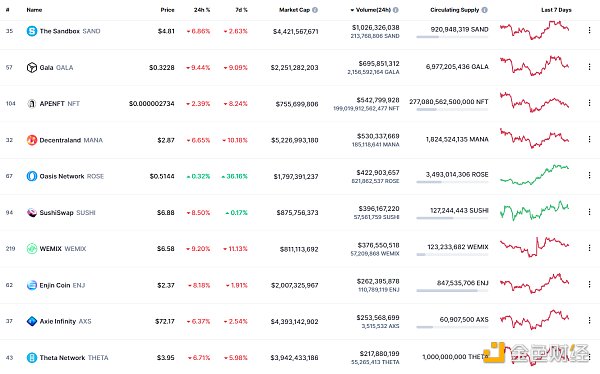Image resolution: width=600 pixels, height=374 pixels.
Task: Sort by the 7d % column header
Action: pos(241,10)
